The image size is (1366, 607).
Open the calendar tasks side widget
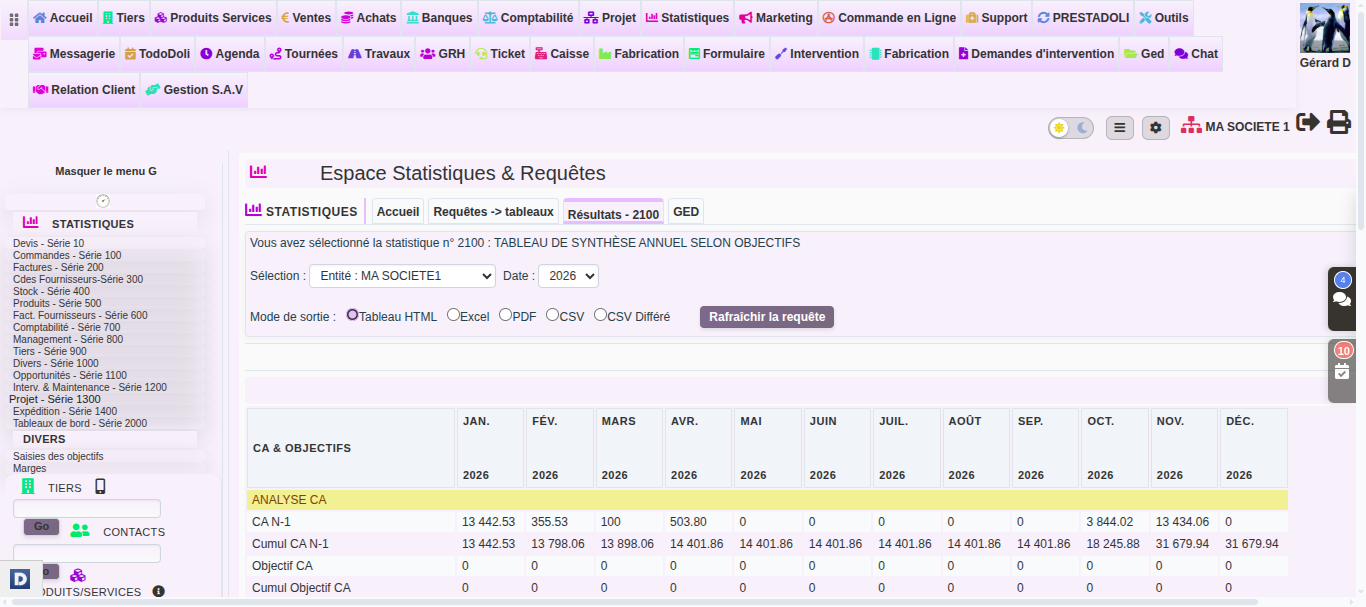[1342, 371]
